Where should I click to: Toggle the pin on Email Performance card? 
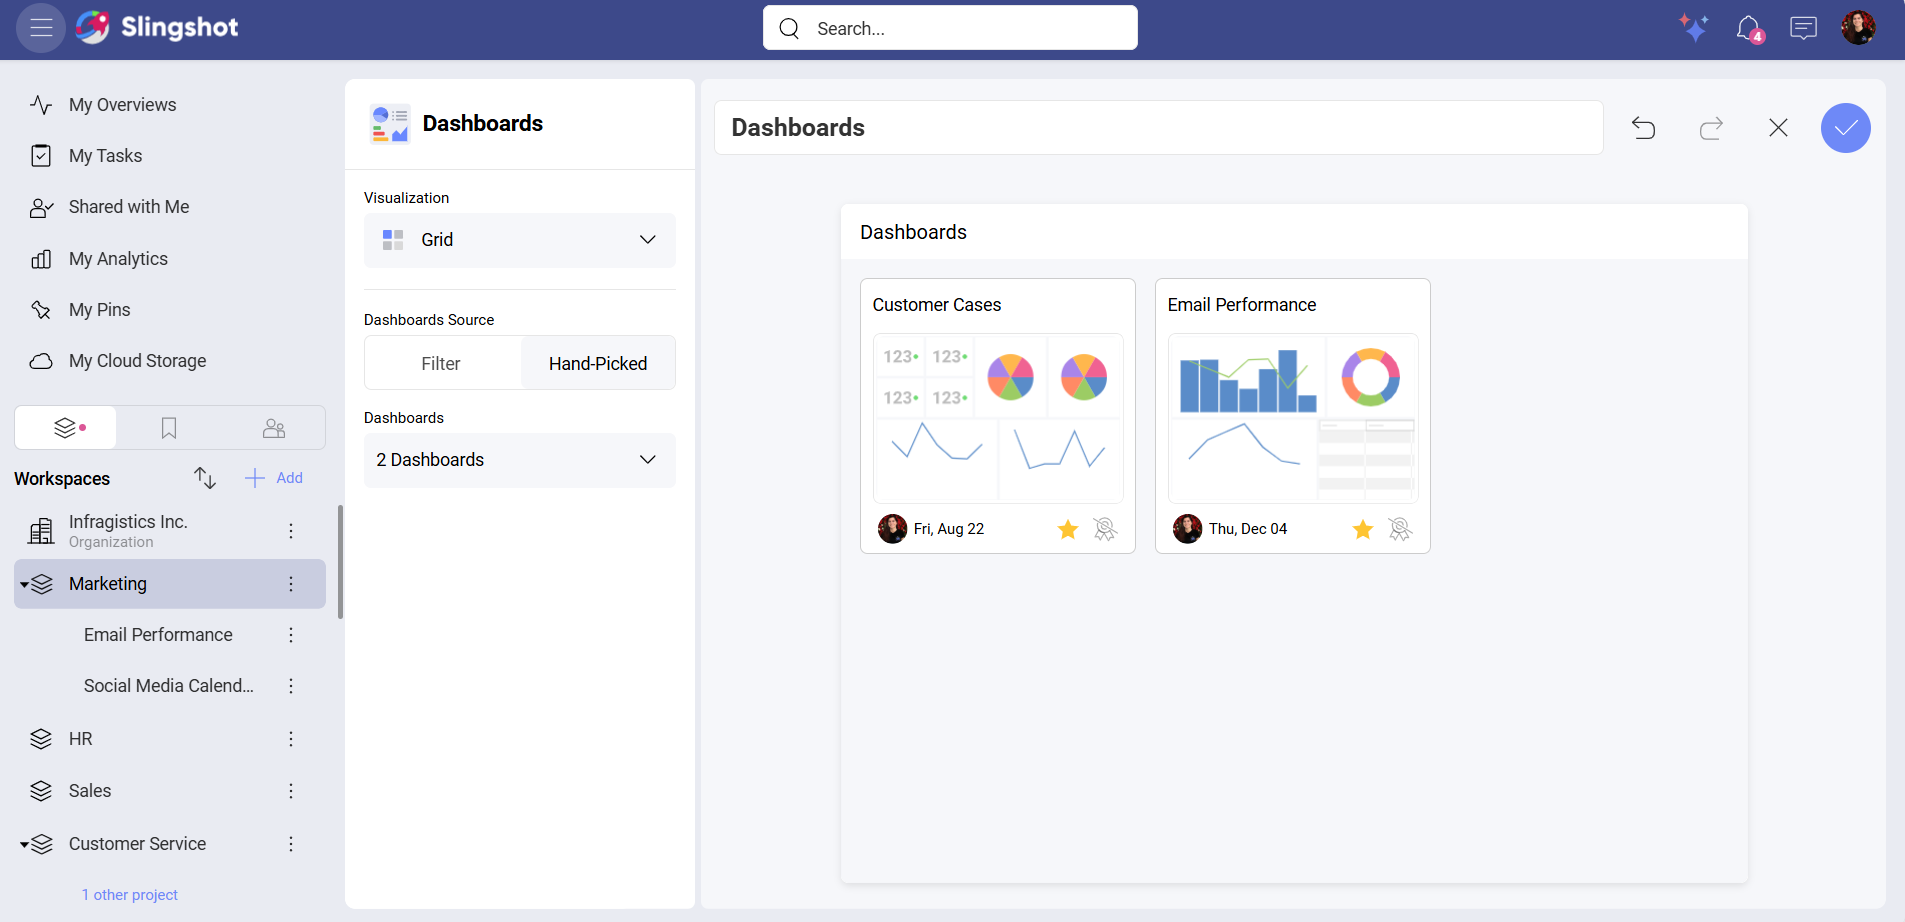click(x=1399, y=529)
